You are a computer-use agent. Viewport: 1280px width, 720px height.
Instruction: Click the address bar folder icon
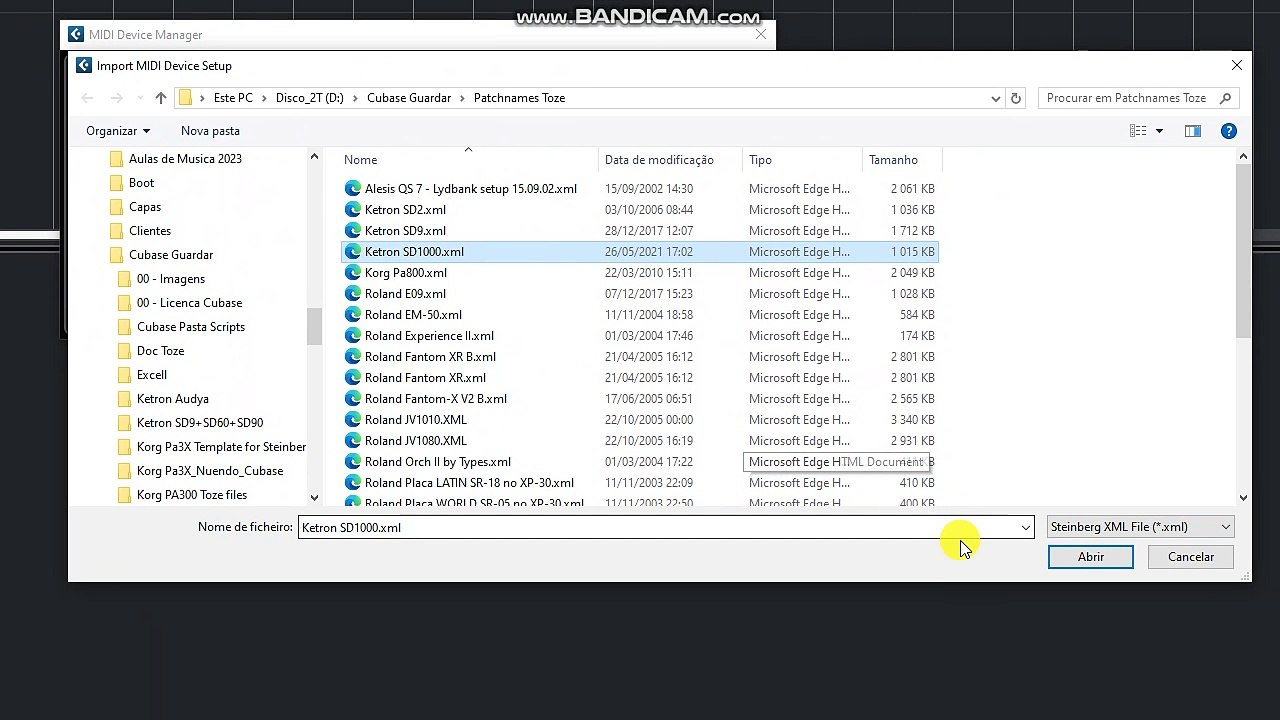click(x=185, y=98)
